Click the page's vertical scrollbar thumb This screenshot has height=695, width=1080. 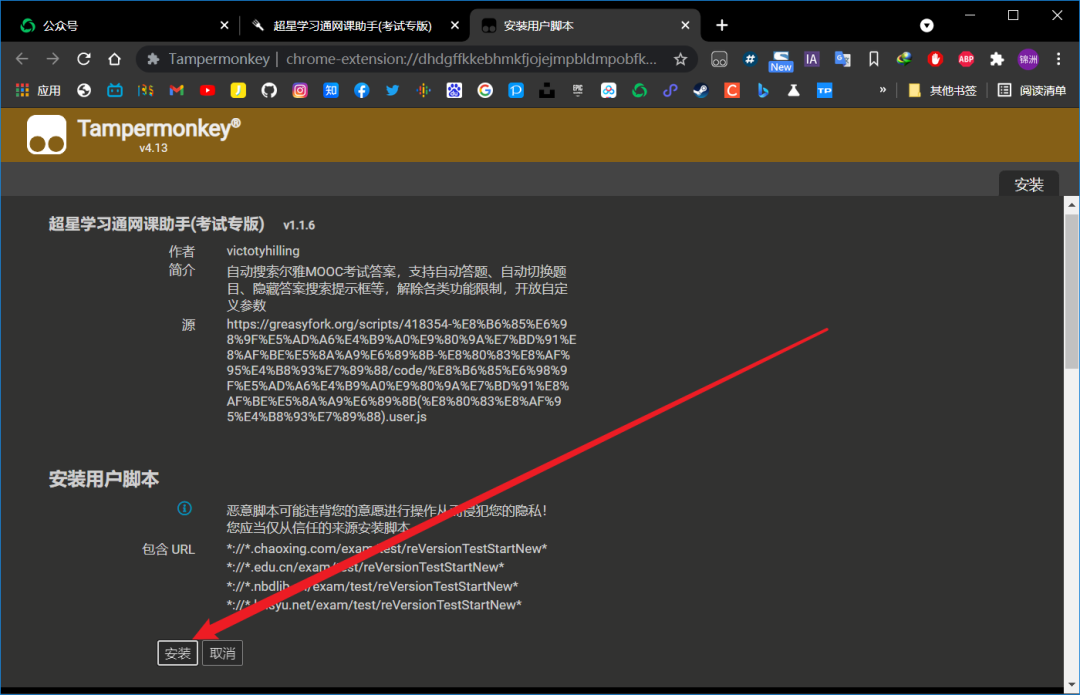[x=1071, y=292]
